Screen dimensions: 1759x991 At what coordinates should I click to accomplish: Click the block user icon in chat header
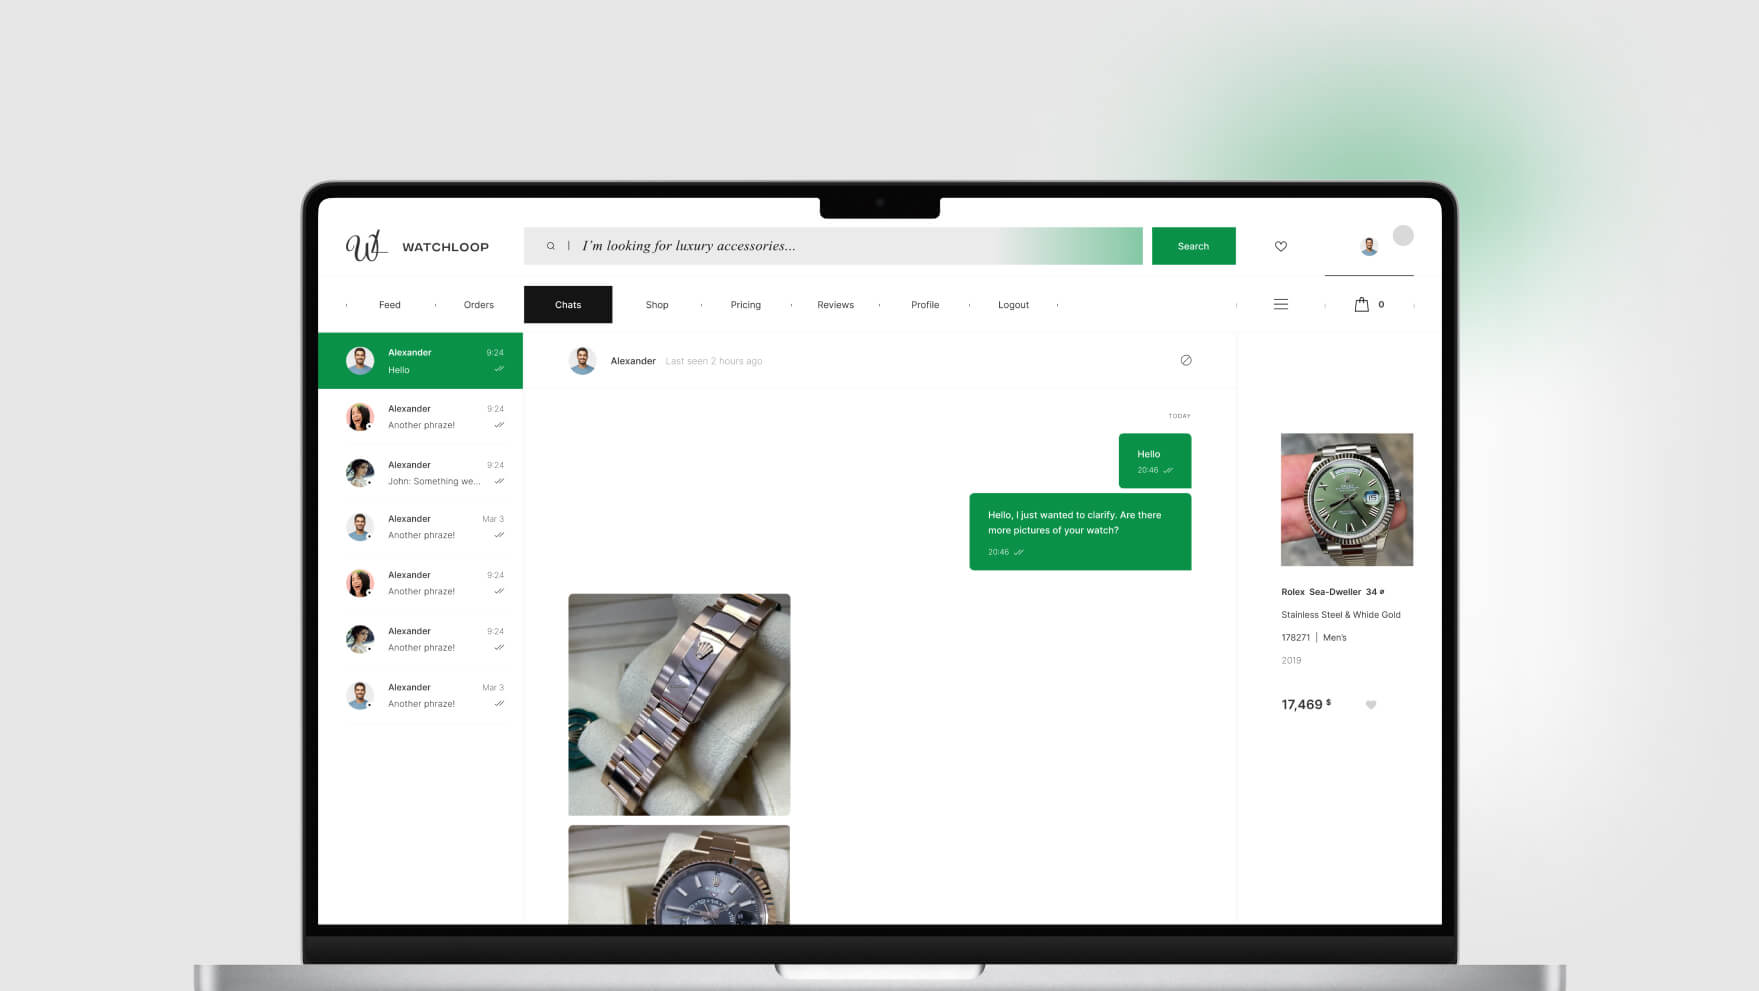(x=1185, y=360)
